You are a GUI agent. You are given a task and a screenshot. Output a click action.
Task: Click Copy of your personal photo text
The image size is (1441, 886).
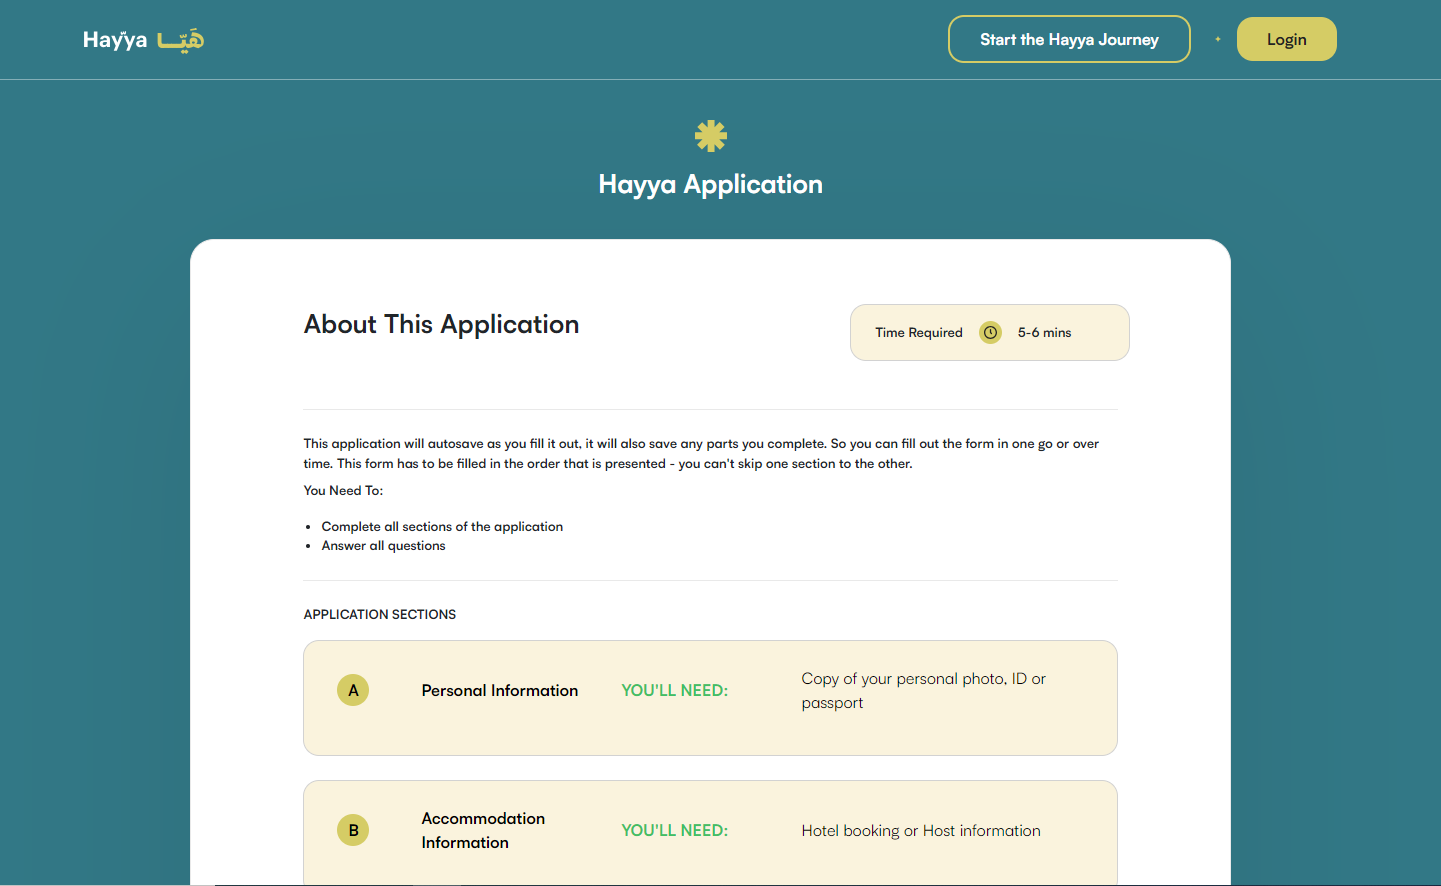[924, 690]
